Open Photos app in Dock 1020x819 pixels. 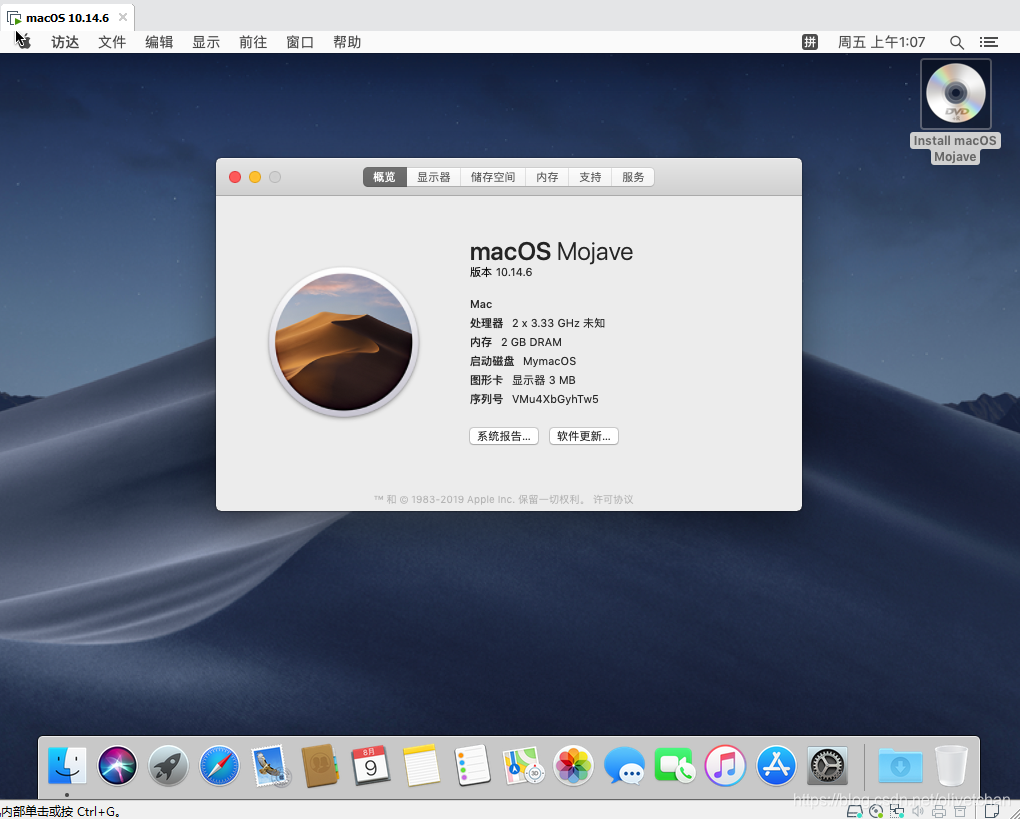coord(573,766)
